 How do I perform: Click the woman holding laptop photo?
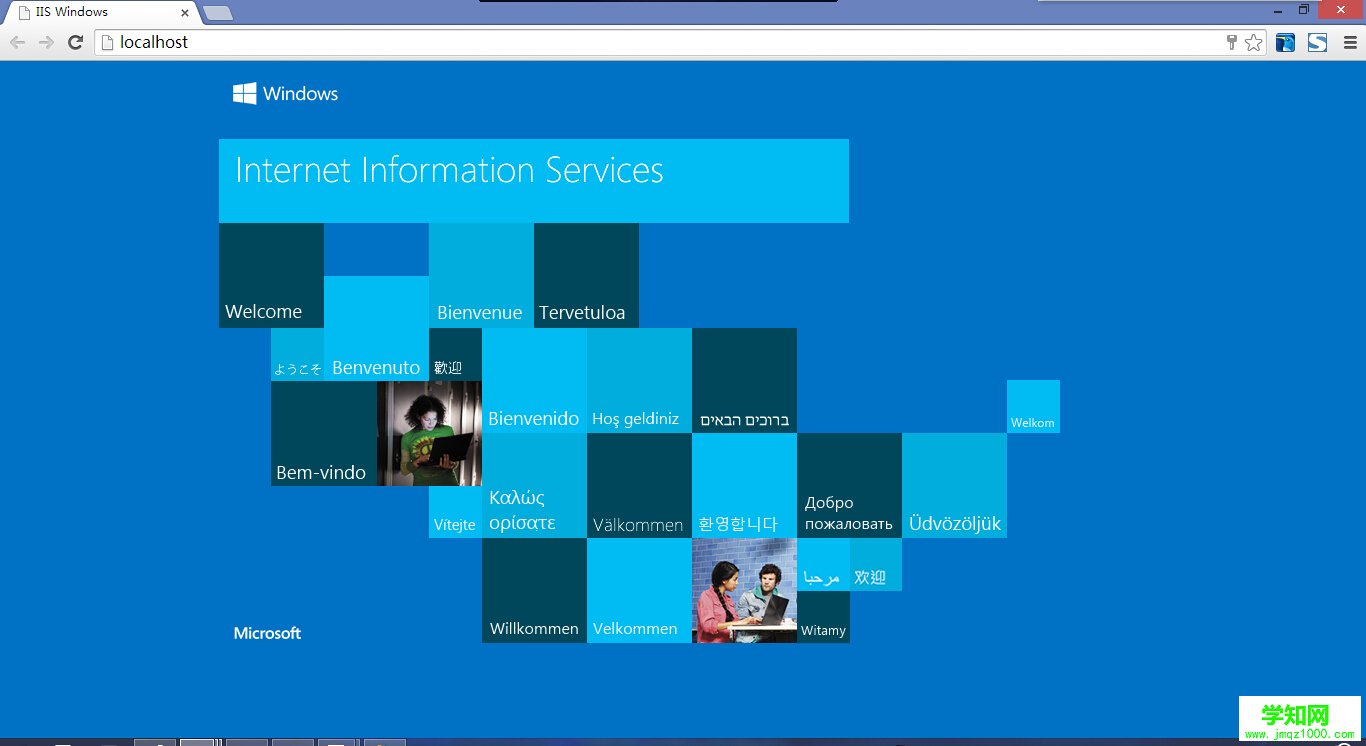tap(429, 433)
